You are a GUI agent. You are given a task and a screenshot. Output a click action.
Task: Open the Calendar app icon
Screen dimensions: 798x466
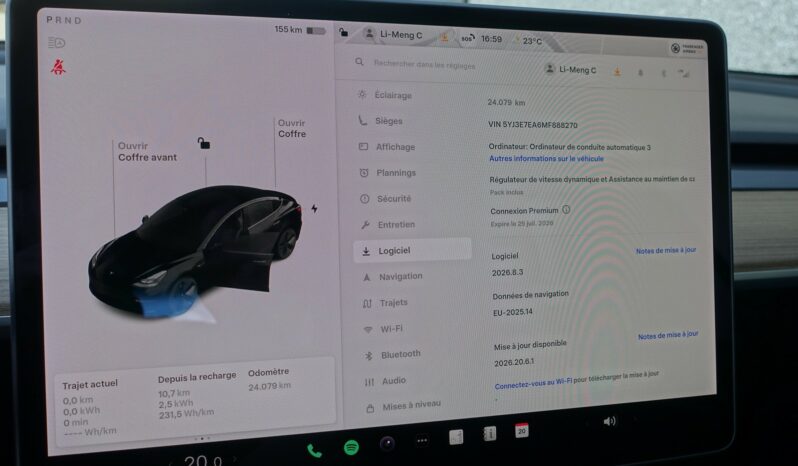coord(522,431)
